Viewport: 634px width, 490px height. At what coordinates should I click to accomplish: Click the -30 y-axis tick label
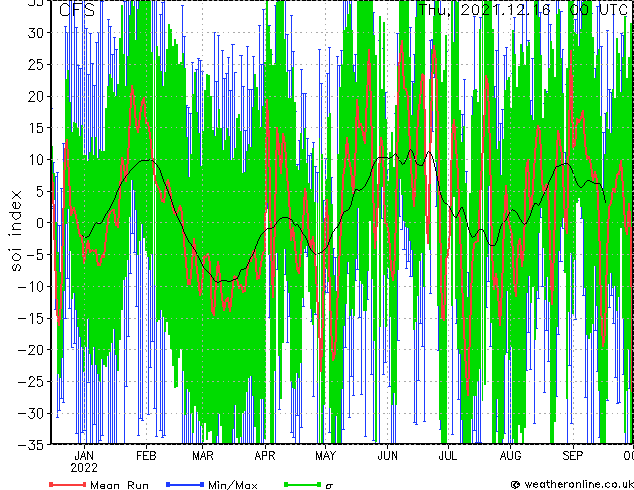(31, 413)
